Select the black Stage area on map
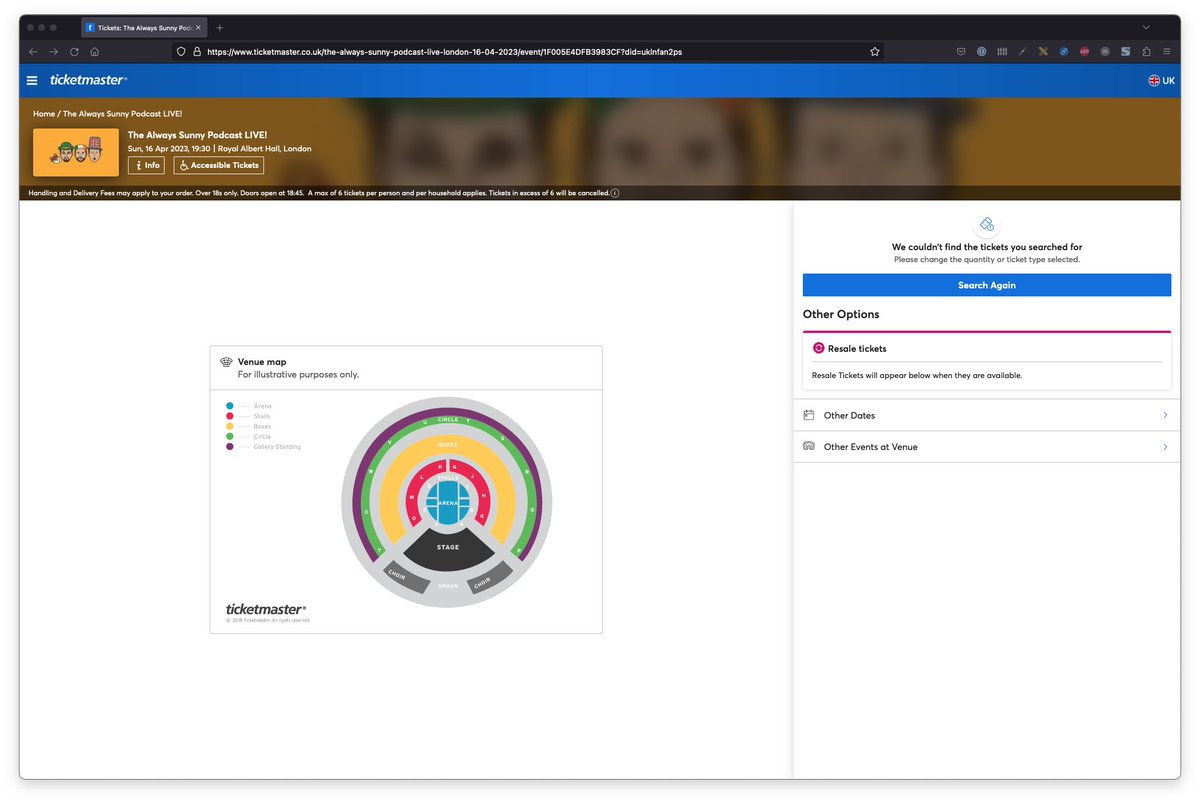This screenshot has height=803, width=1200. tap(448, 549)
